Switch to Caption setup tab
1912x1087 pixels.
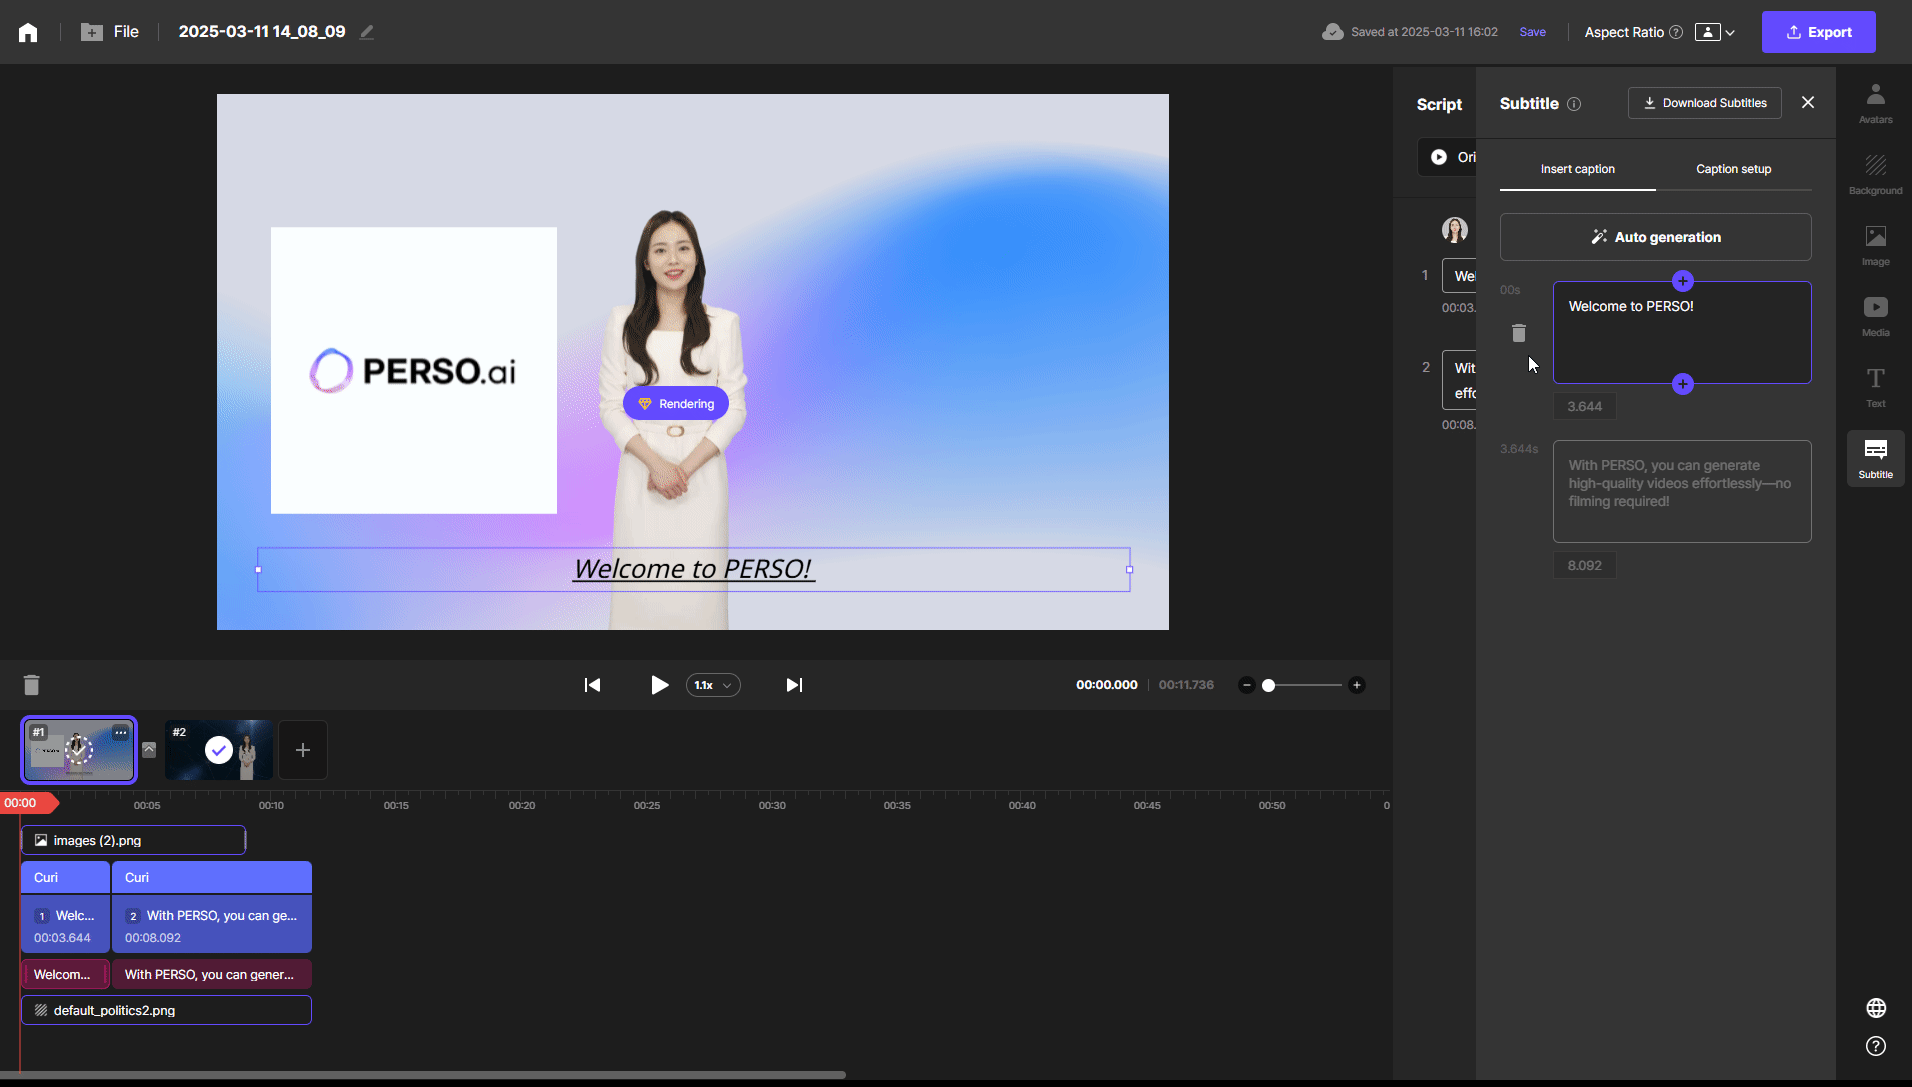pos(1733,169)
